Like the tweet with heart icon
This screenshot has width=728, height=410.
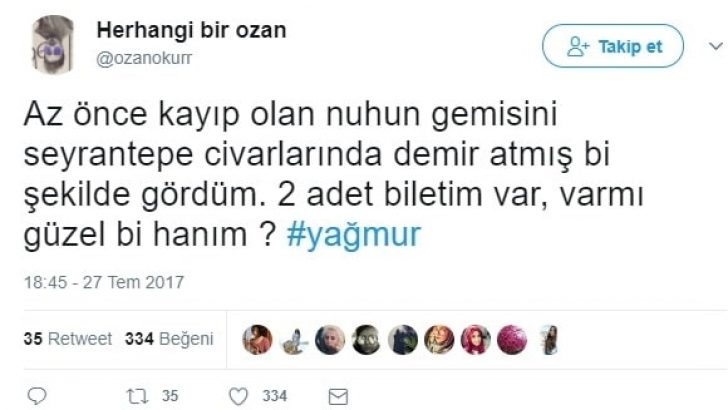pyautogui.click(x=239, y=396)
